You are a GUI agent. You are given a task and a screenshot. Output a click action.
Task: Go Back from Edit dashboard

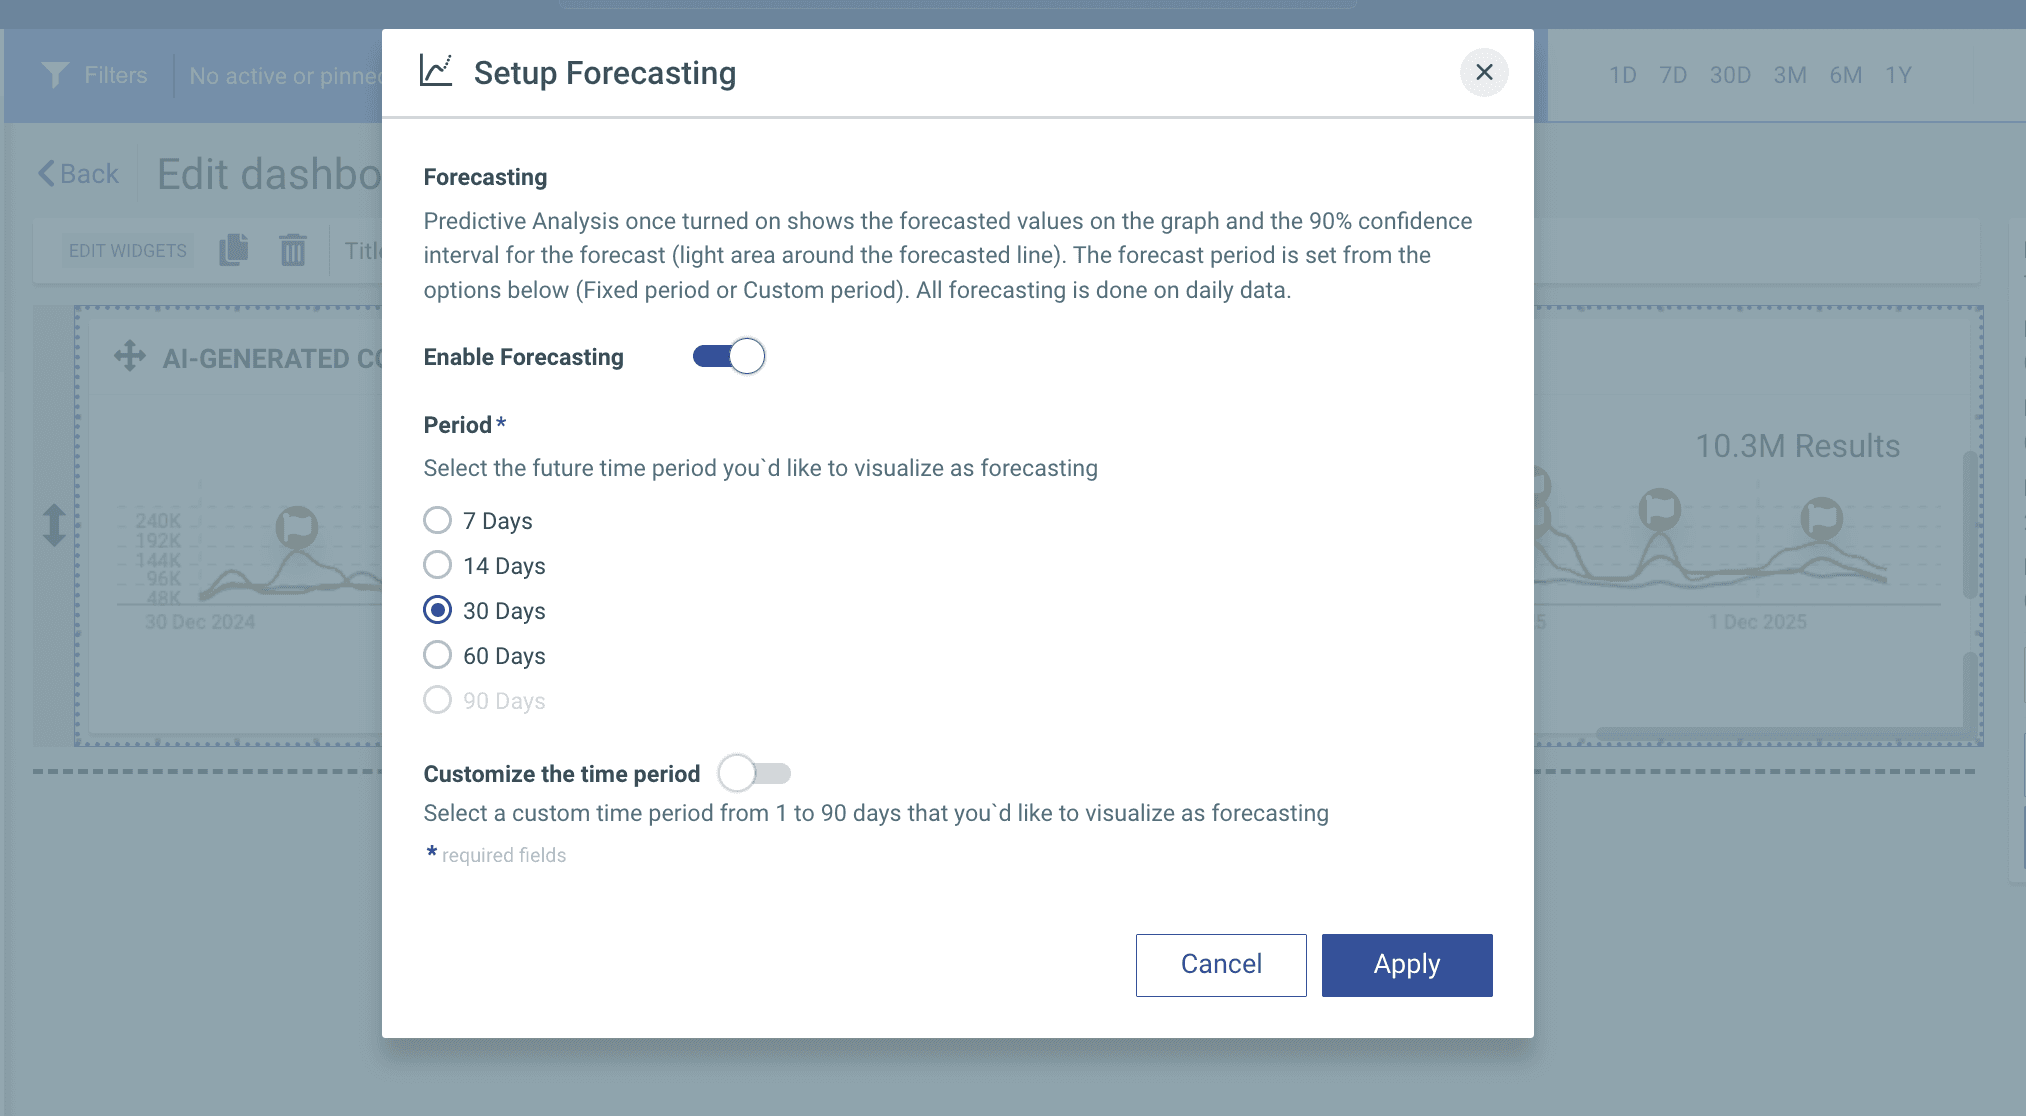(78, 174)
